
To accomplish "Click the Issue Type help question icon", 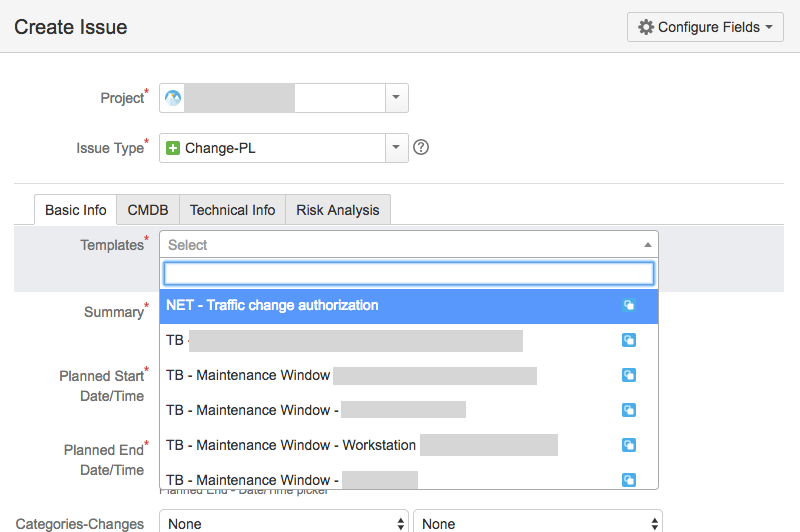I will tap(421, 147).
